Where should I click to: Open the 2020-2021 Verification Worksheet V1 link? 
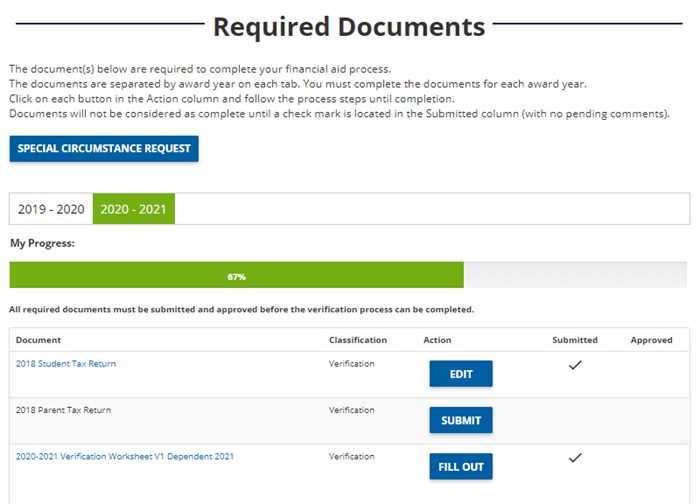[125, 456]
